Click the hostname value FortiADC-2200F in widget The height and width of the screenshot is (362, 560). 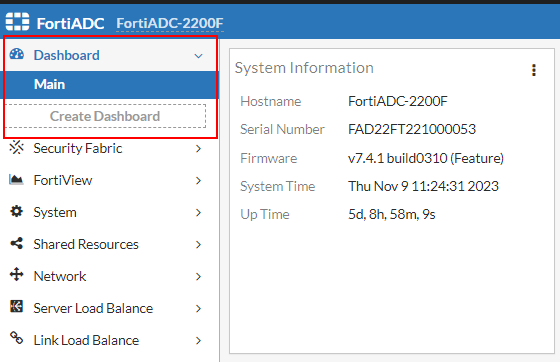pyautogui.click(x=398, y=101)
